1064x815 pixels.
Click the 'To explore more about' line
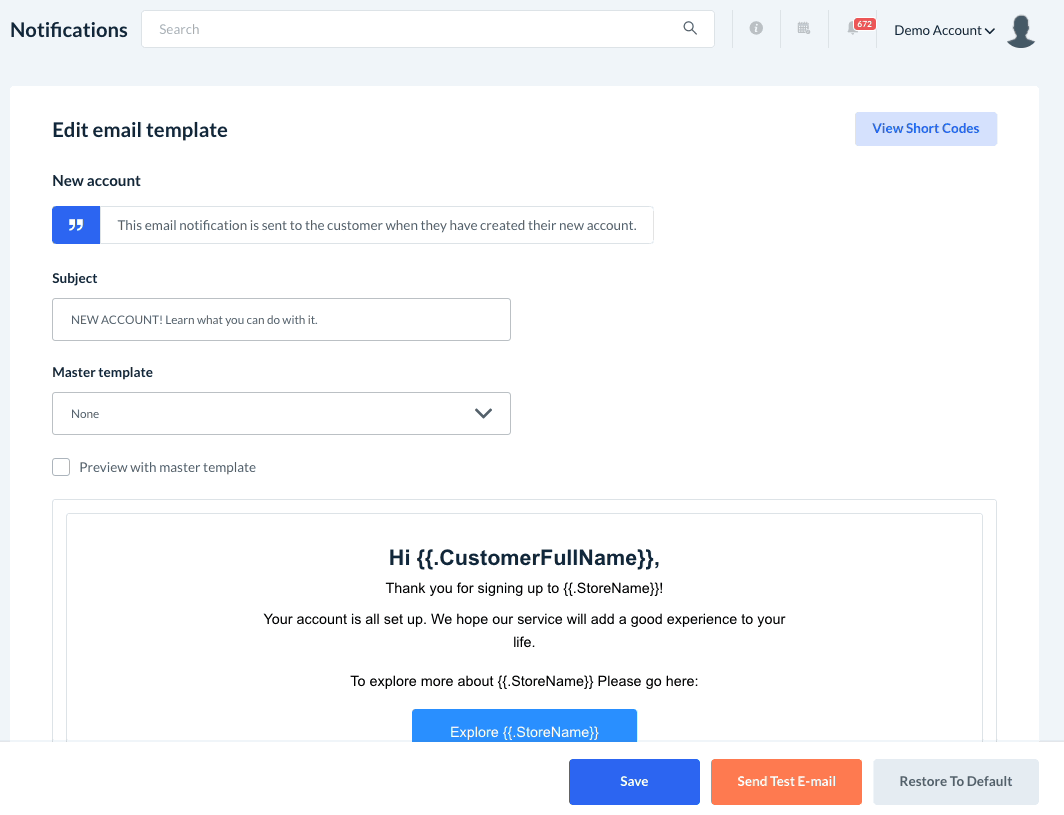(x=524, y=681)
